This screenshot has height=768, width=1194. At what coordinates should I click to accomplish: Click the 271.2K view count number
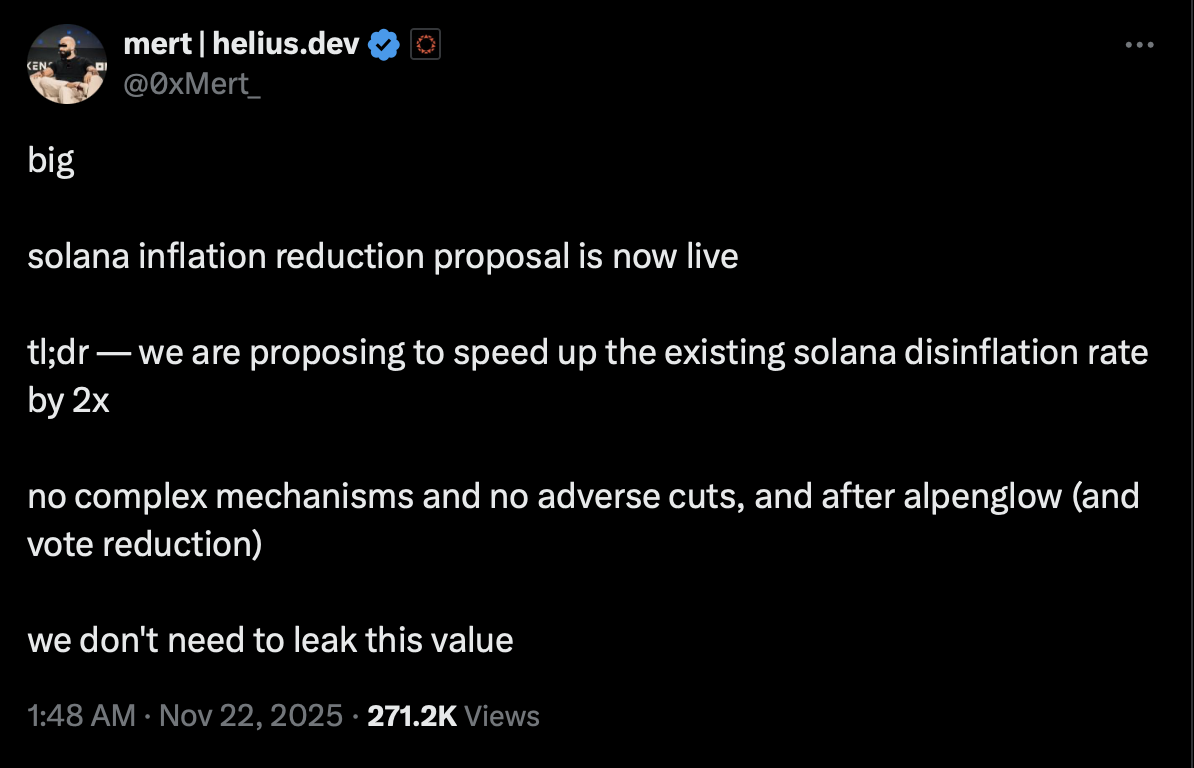412,716
